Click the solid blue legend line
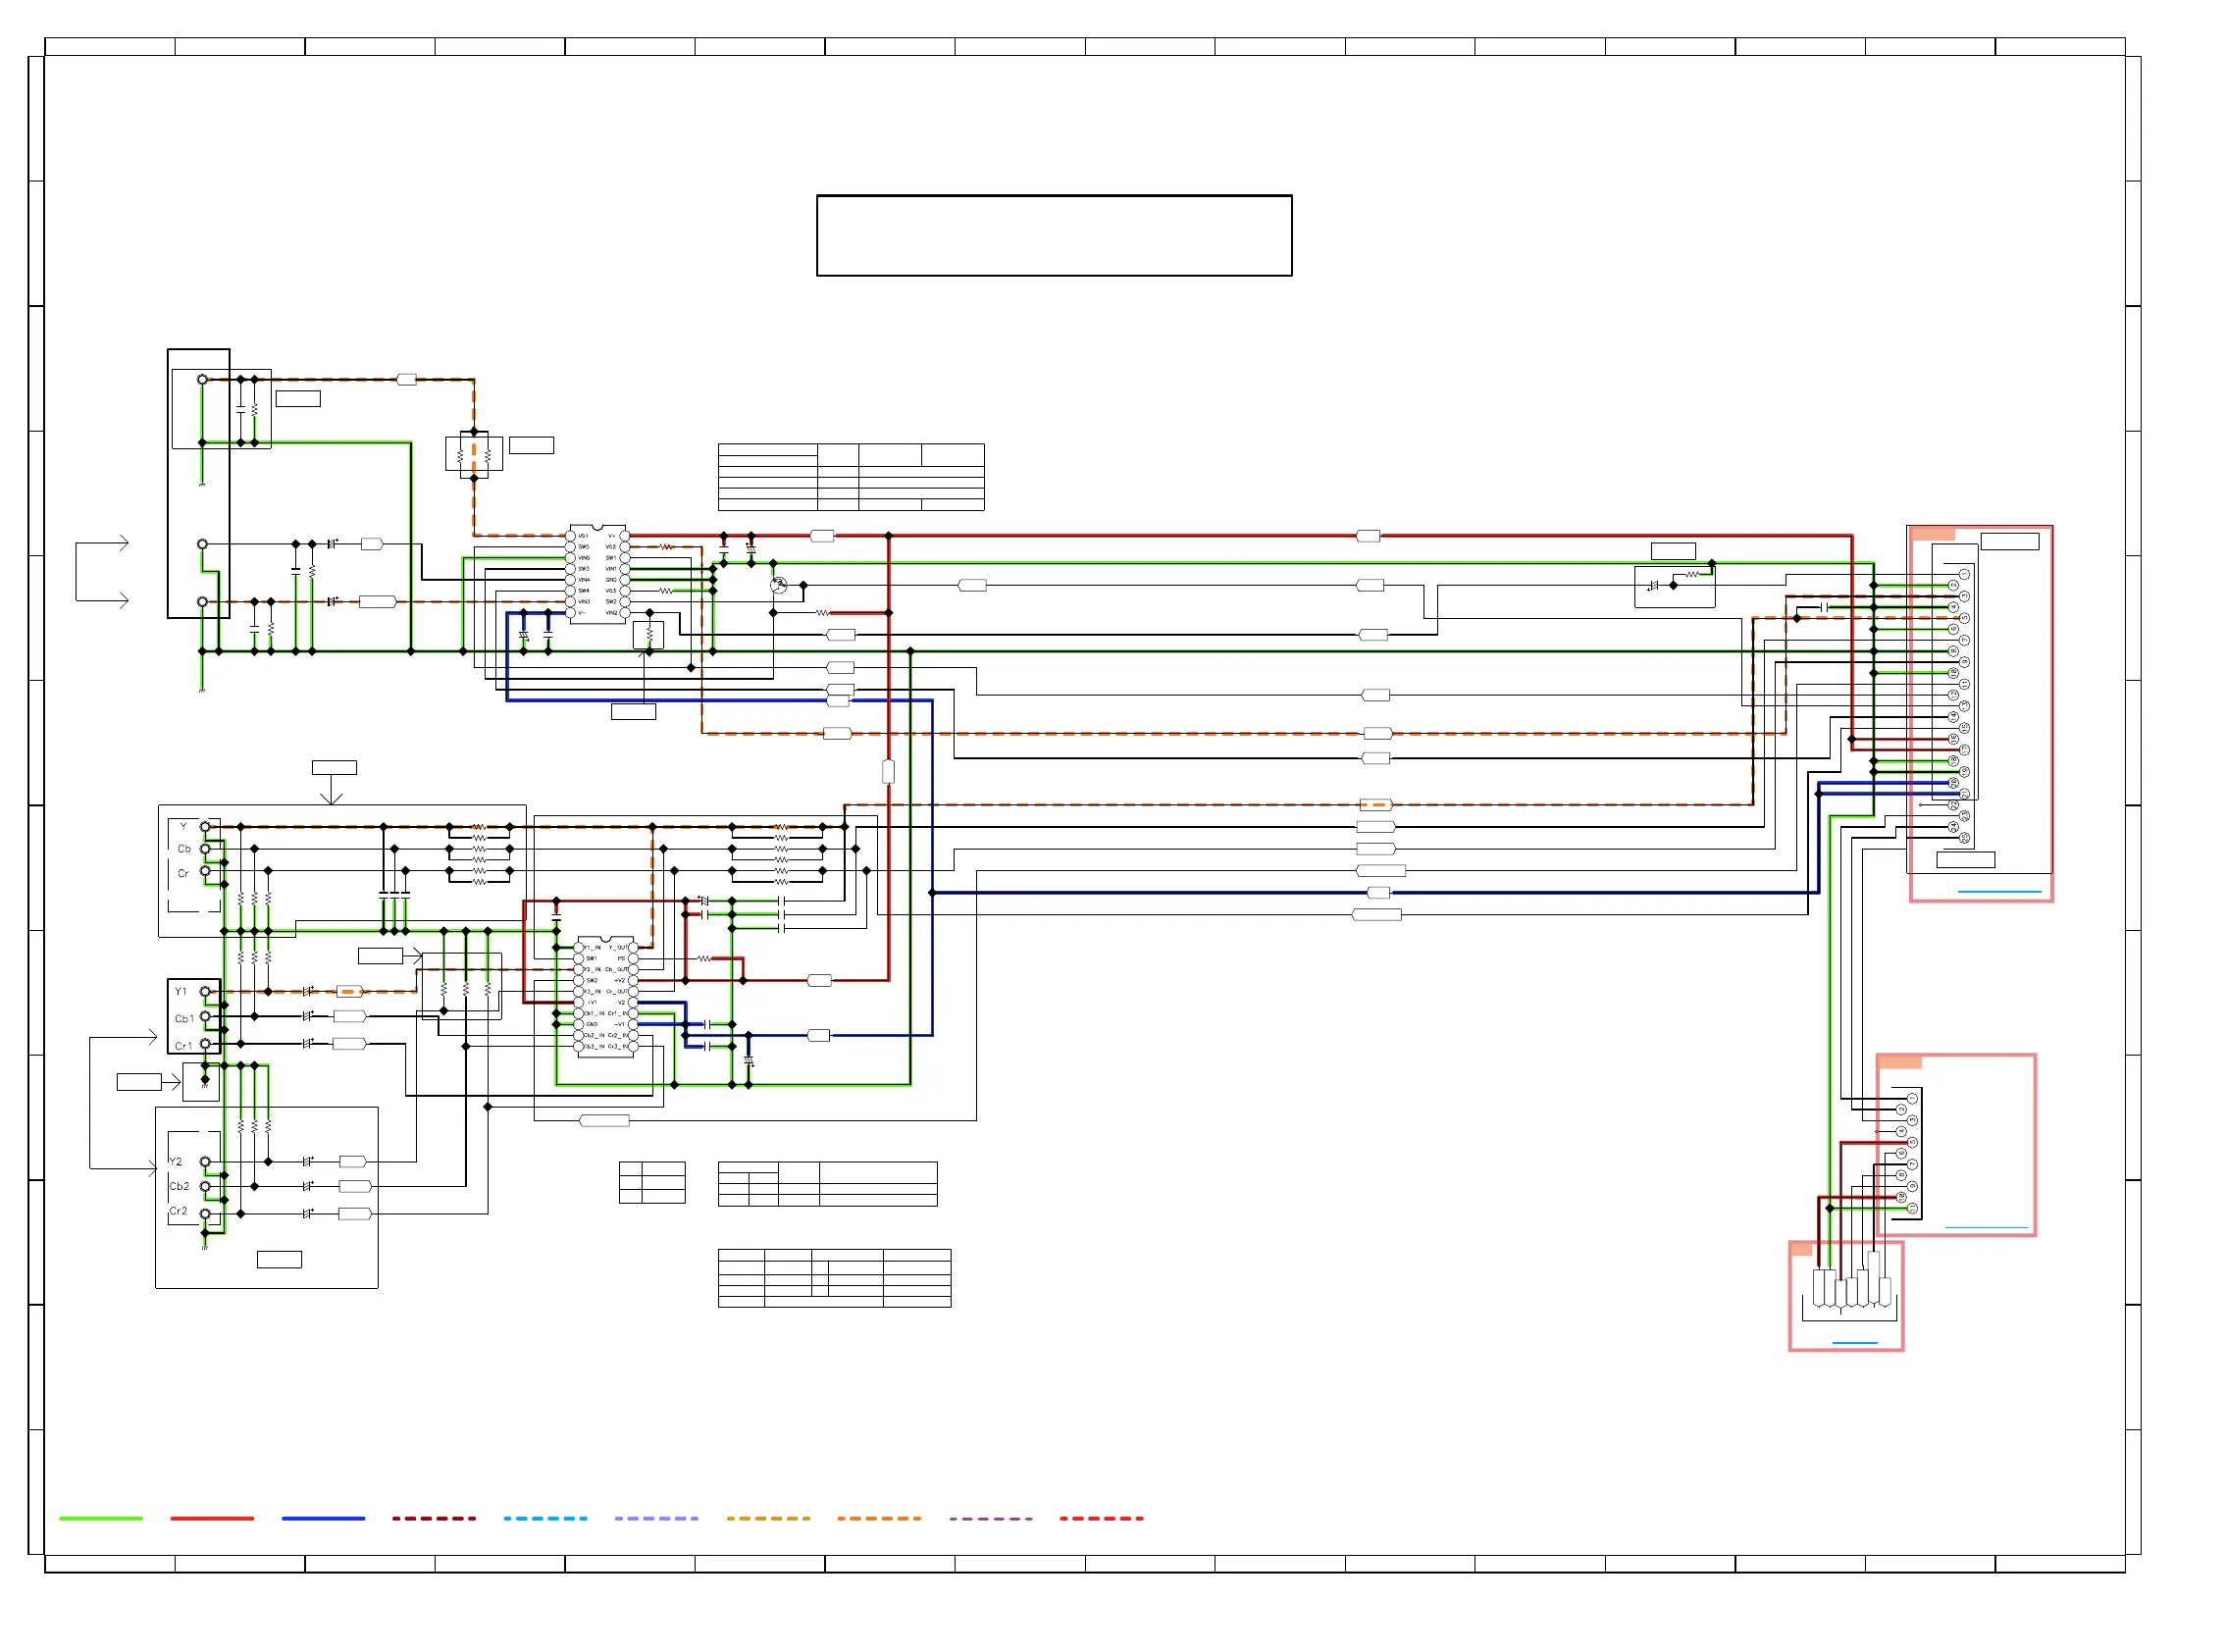 click(x=323, y=1519)
